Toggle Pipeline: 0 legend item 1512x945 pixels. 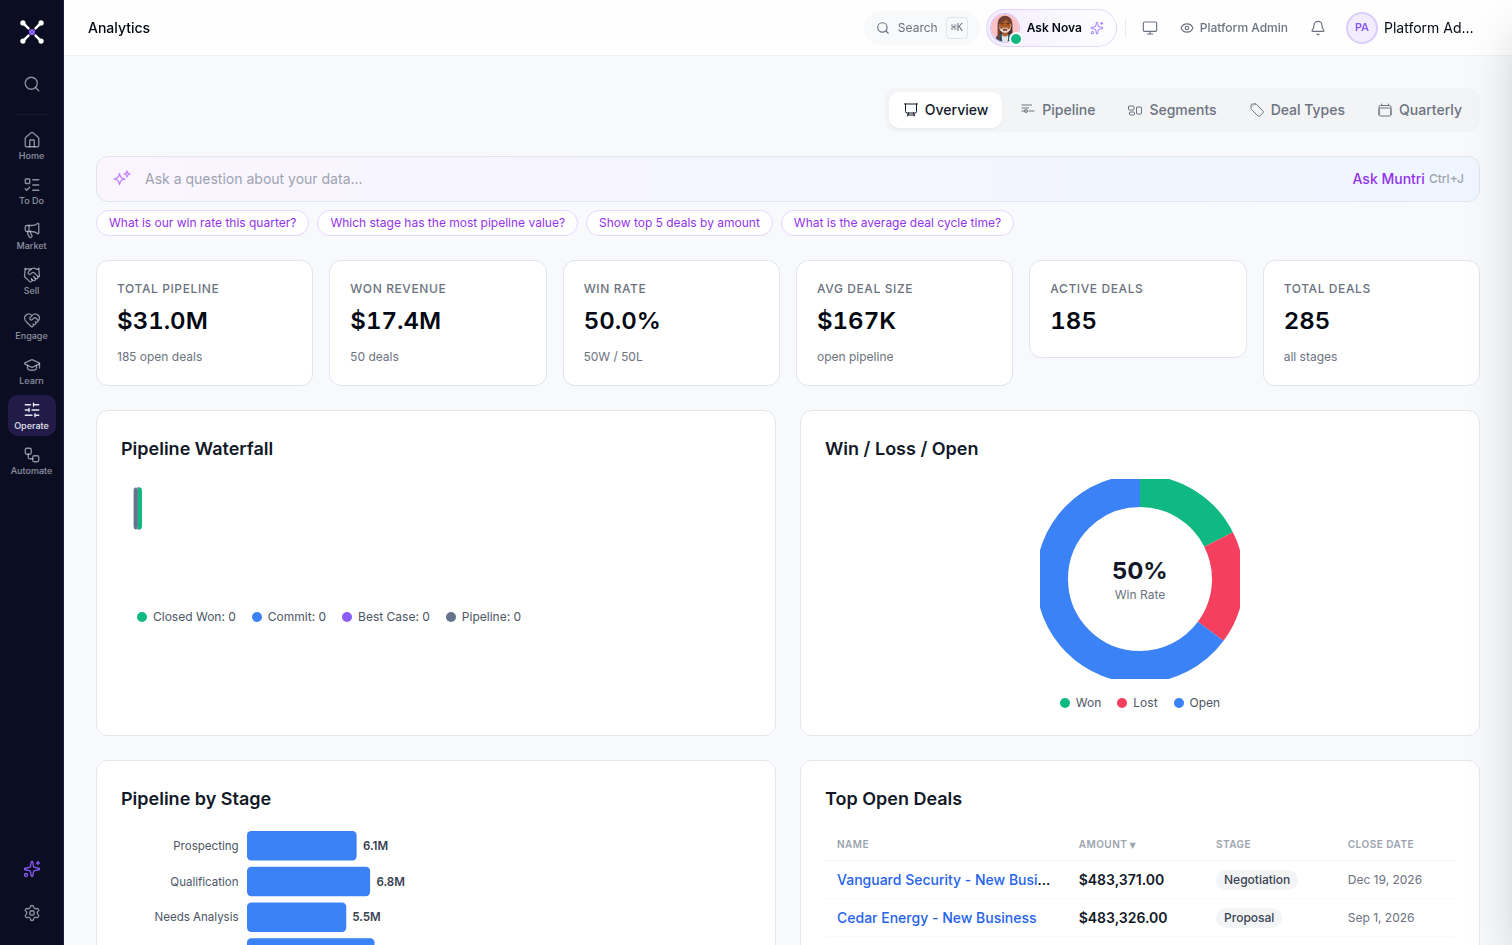483,617
